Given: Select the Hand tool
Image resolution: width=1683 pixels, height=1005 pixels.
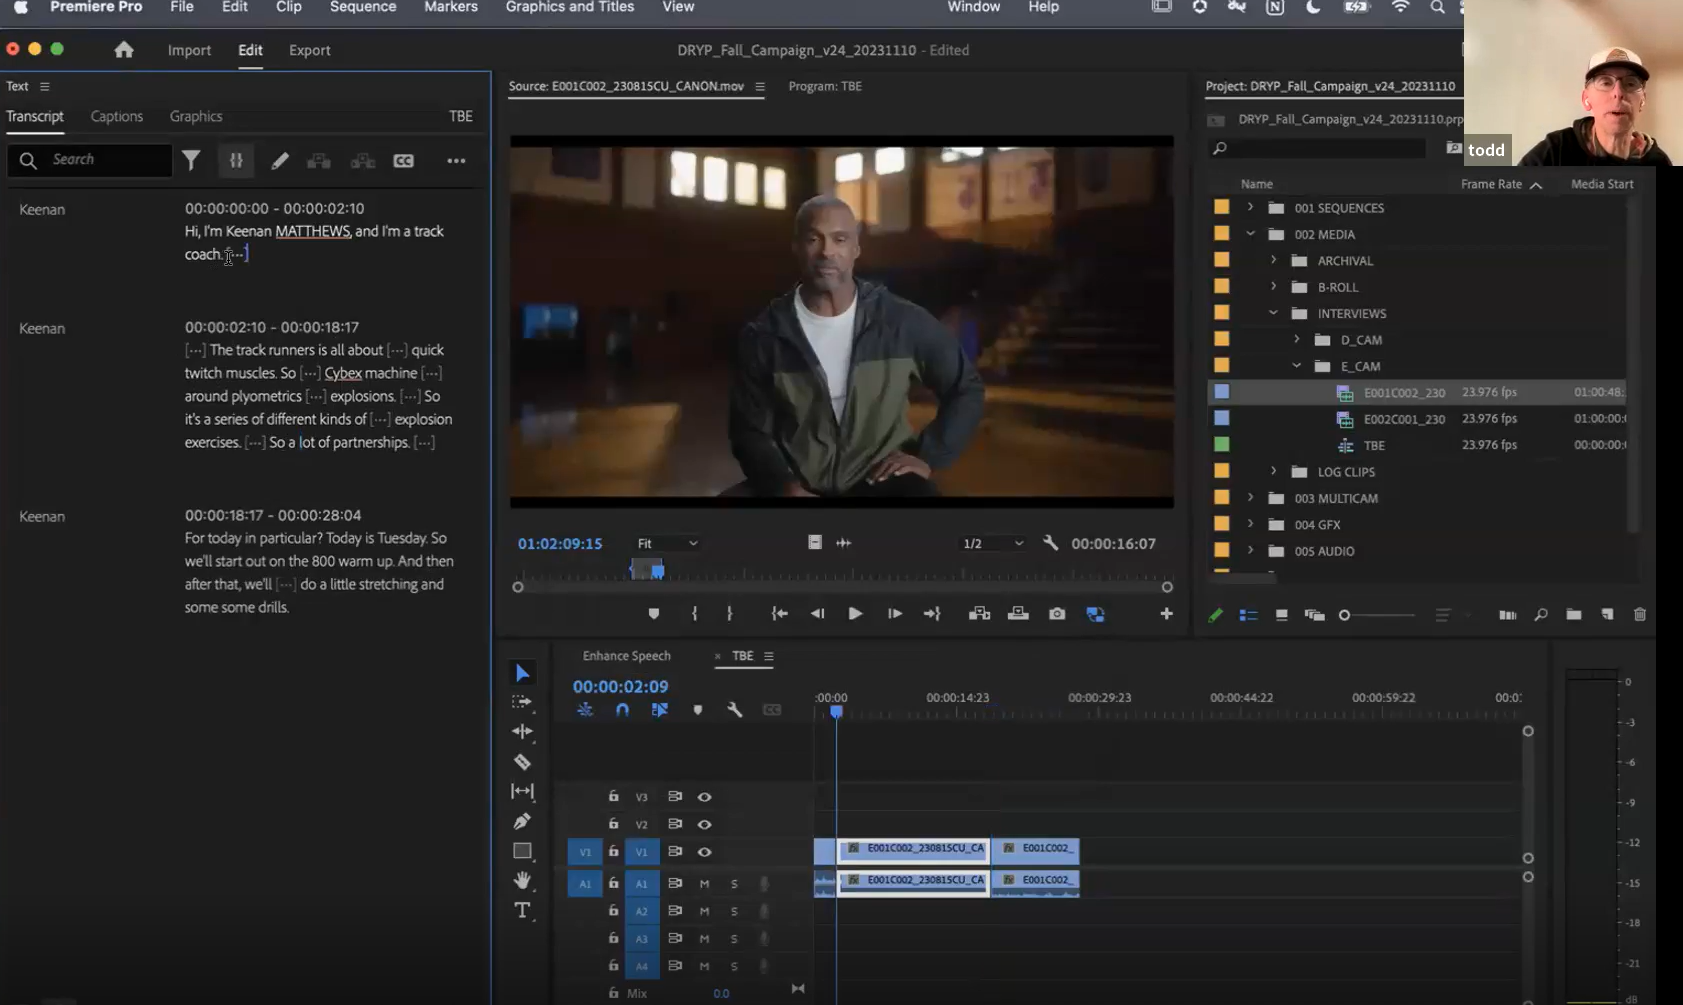Looking at the screenshot, I should (522, 880).
